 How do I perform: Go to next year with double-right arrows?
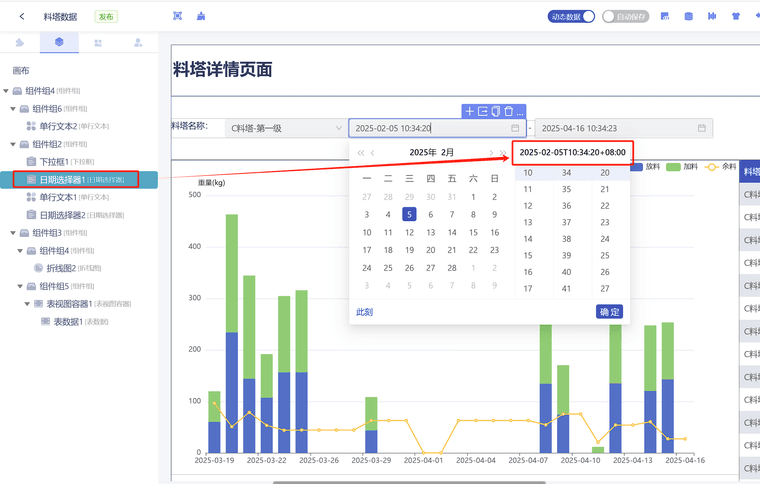pos(503,153)
